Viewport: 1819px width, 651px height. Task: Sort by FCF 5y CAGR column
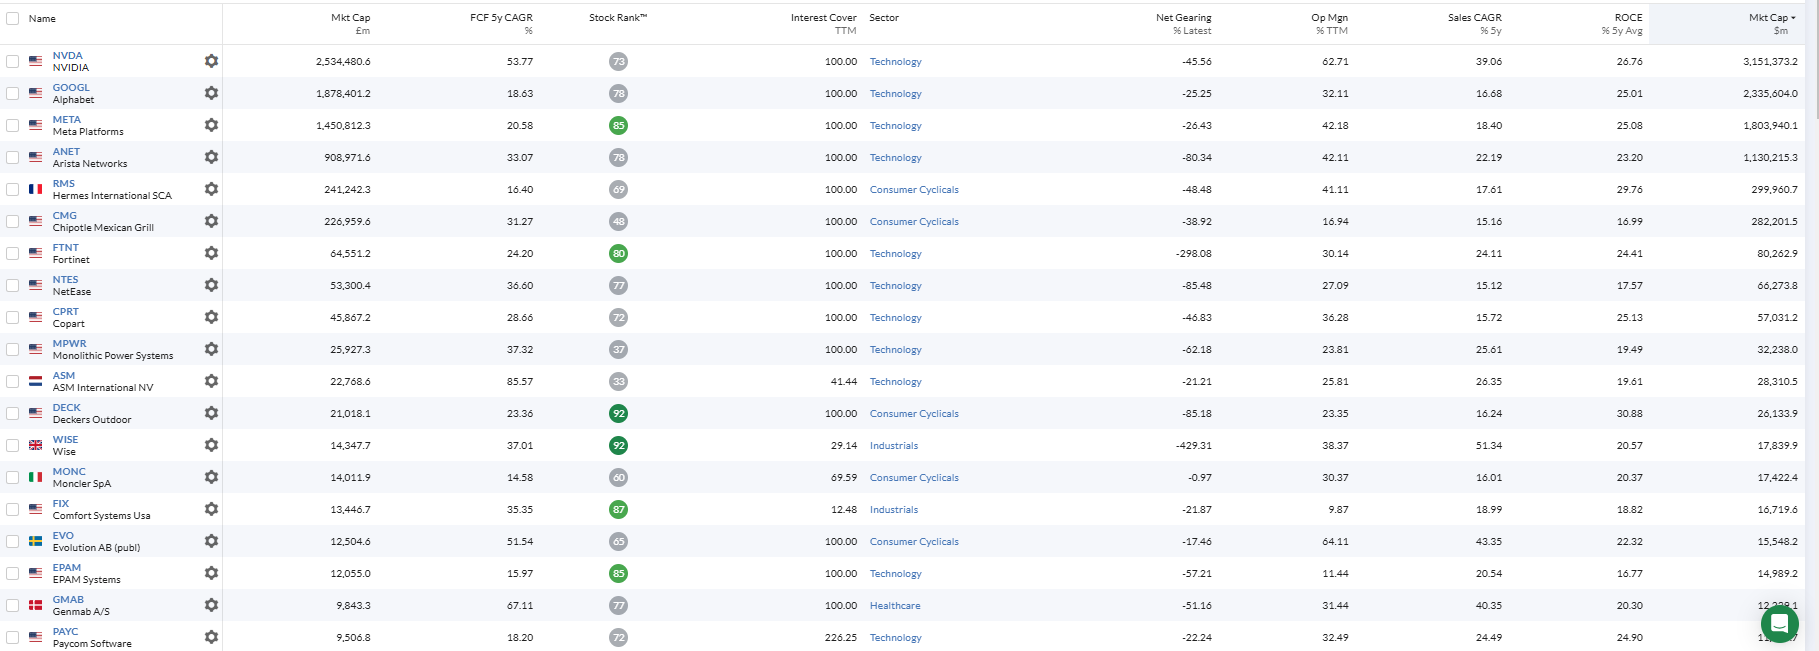[x=501, y=24]
